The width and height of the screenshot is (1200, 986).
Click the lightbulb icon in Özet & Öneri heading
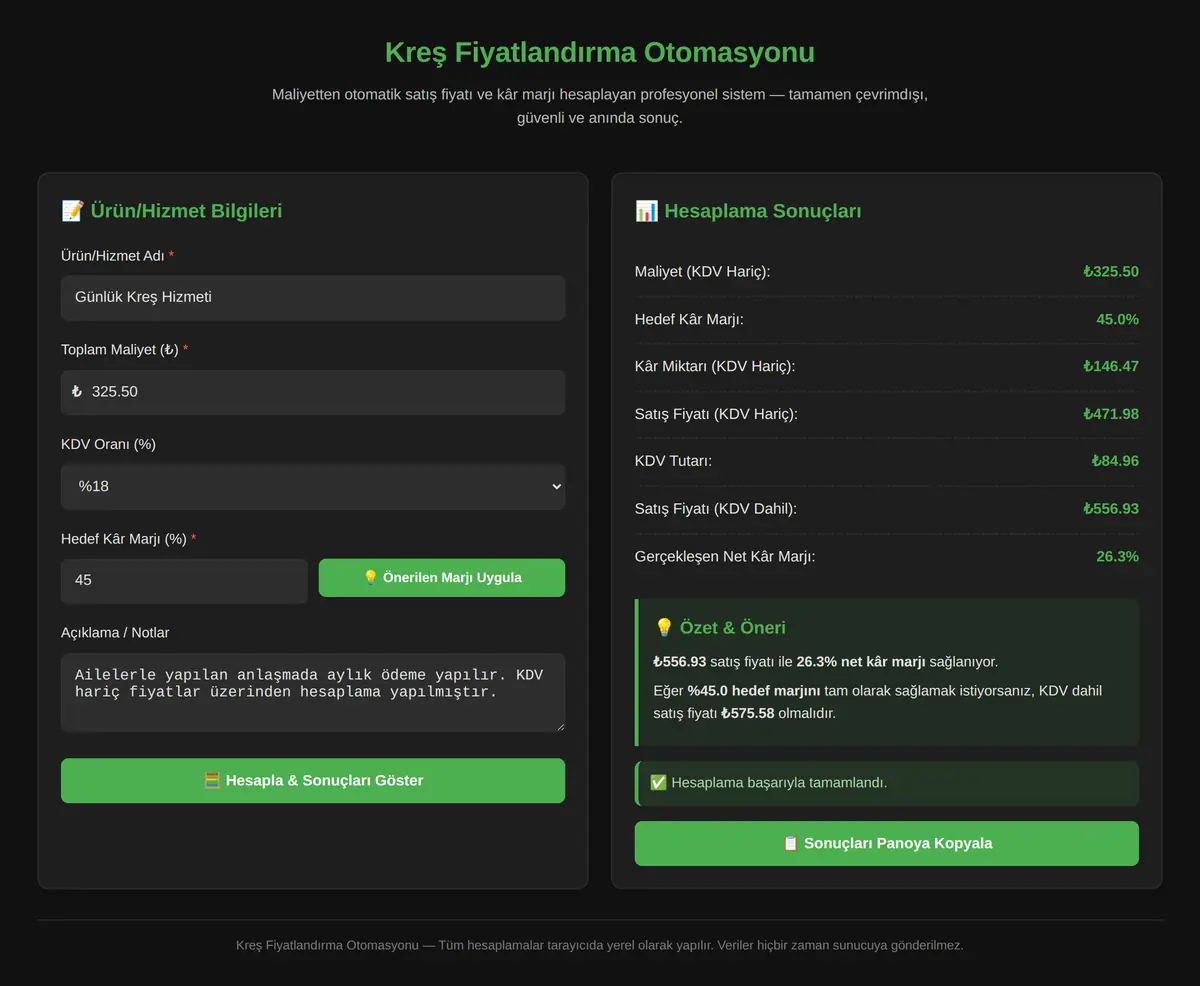click(664, 628)
